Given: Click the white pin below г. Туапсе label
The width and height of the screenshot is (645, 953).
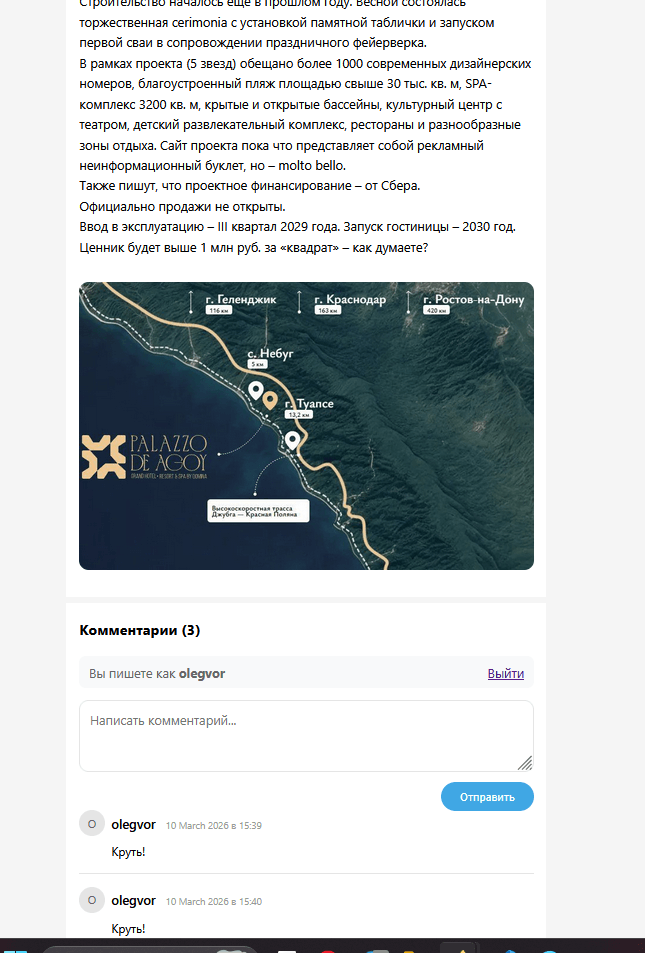Looking at the screenshot, I should click(x=292, y=440).
